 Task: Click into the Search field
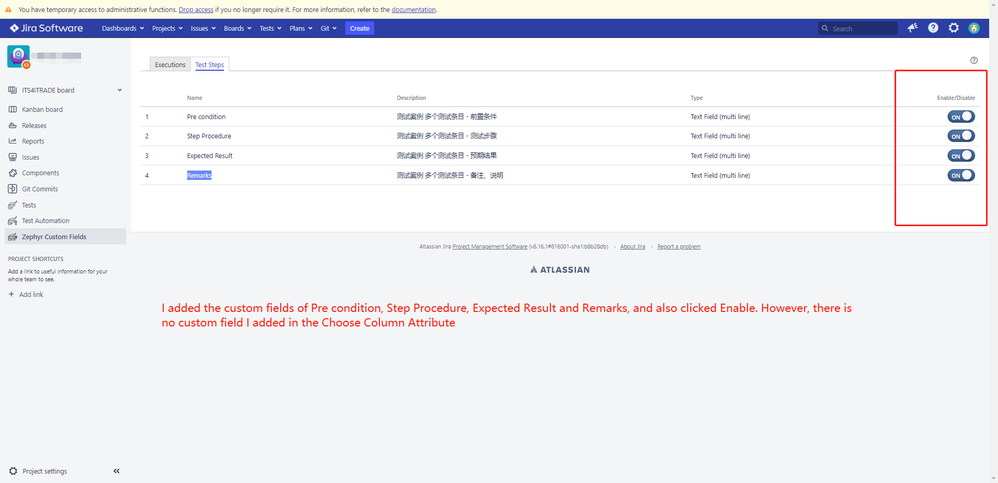click(858, 29)
